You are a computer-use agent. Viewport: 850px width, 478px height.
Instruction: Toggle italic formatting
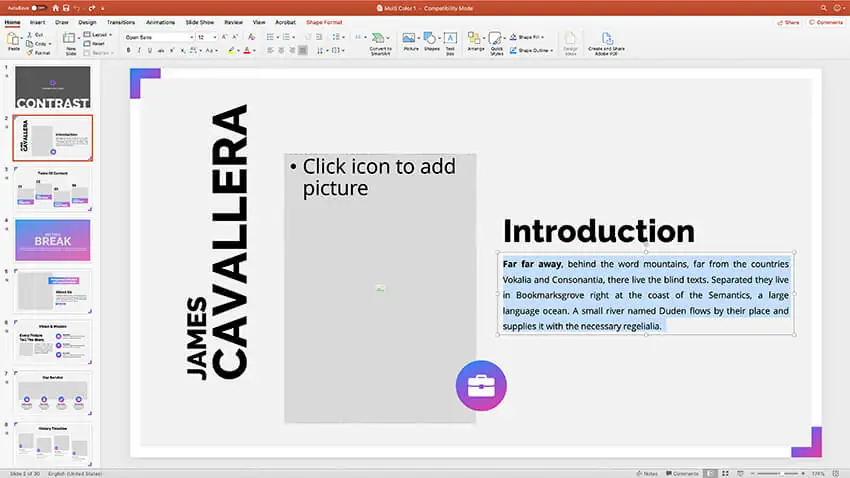(x=140, y=50)
